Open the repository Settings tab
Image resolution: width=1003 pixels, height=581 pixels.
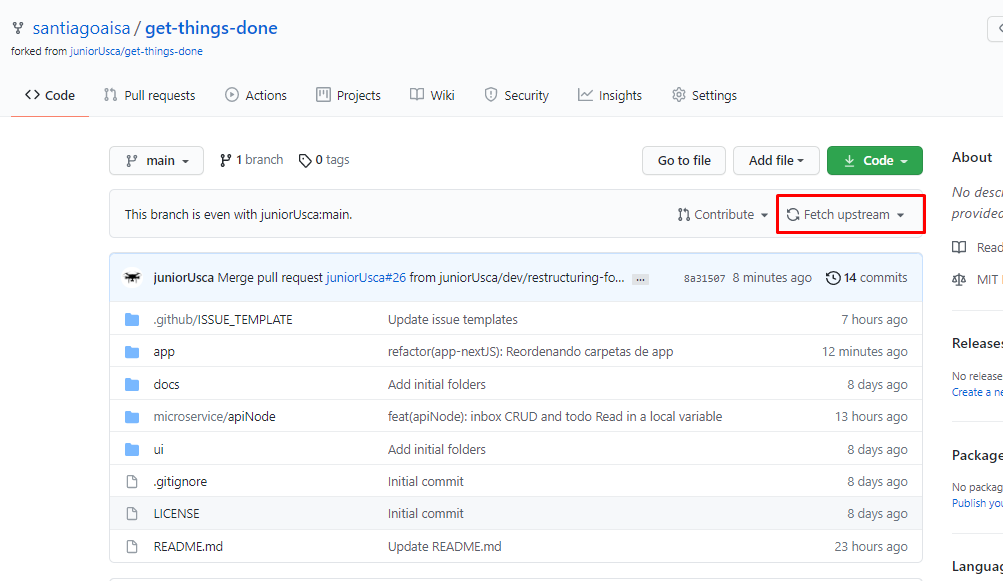point(704,95)
